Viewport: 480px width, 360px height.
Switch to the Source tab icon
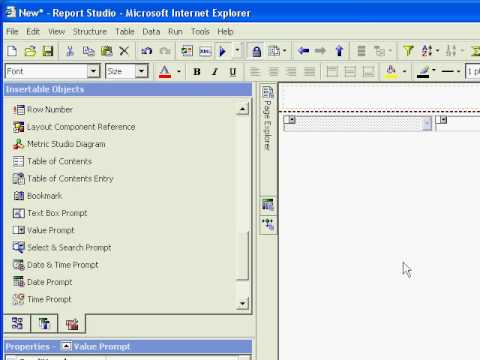pos(17,323)
